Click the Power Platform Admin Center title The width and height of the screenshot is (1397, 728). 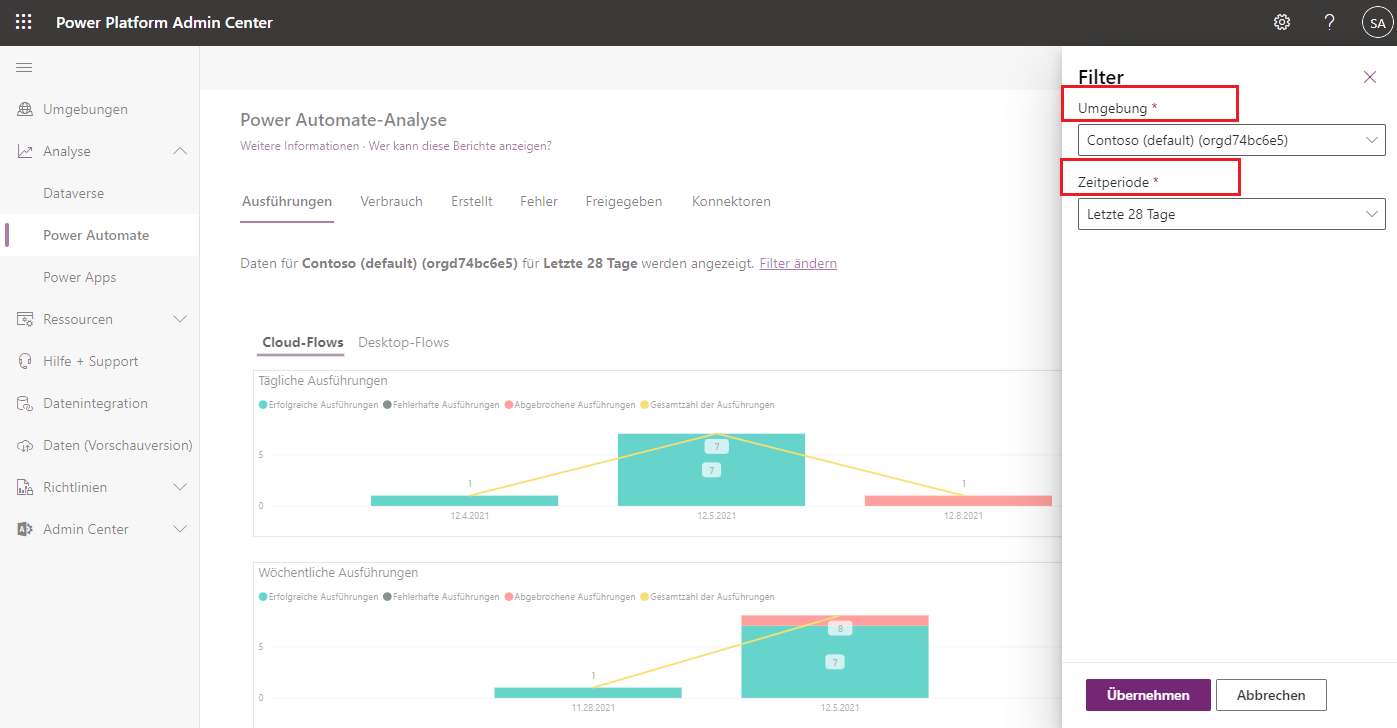(164, 22)
